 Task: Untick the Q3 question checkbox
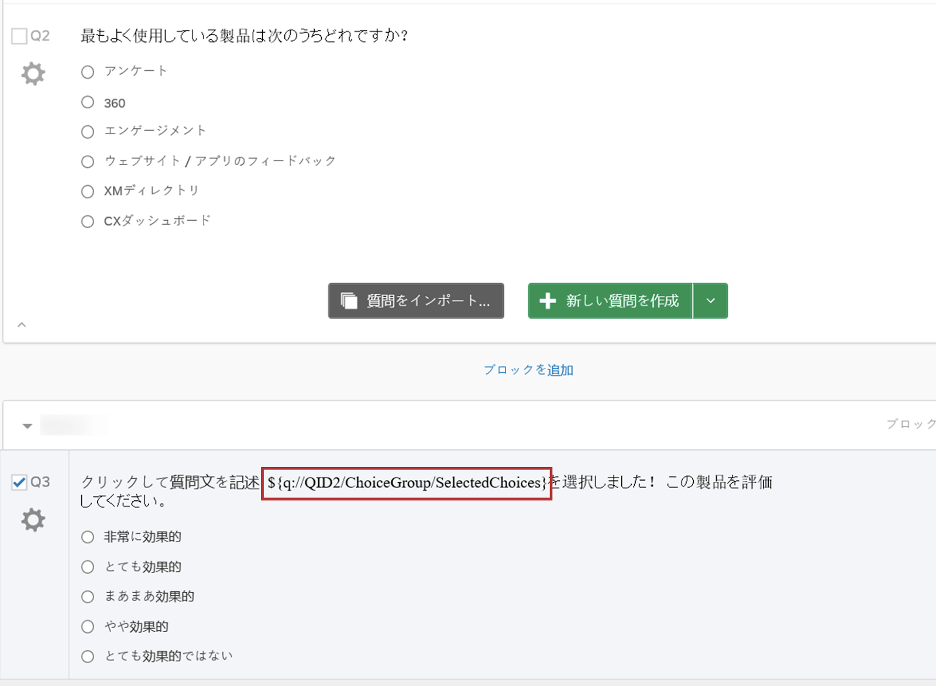(x=19, y=482)
